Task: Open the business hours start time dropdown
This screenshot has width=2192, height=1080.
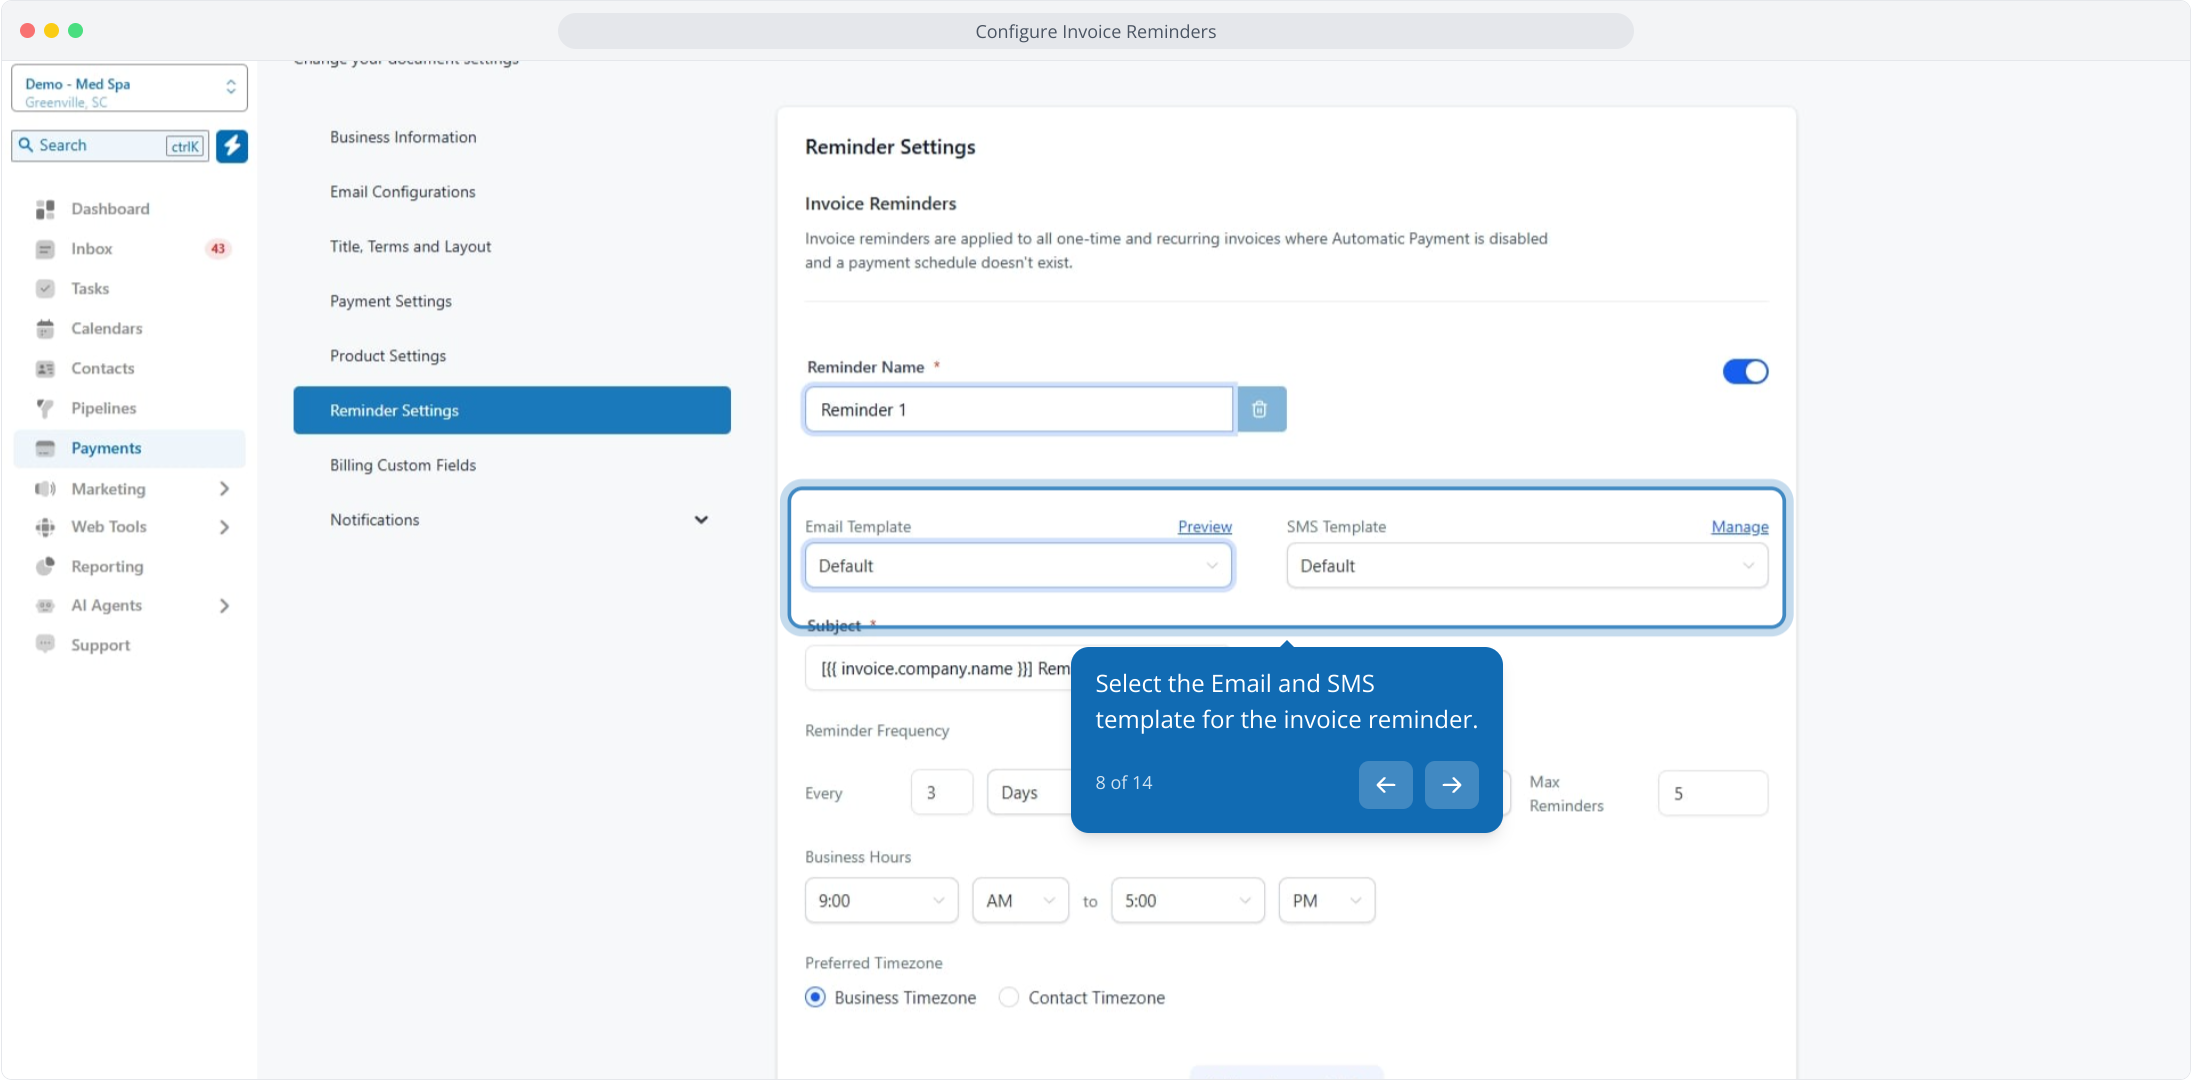Action: (x=881, y=901)
